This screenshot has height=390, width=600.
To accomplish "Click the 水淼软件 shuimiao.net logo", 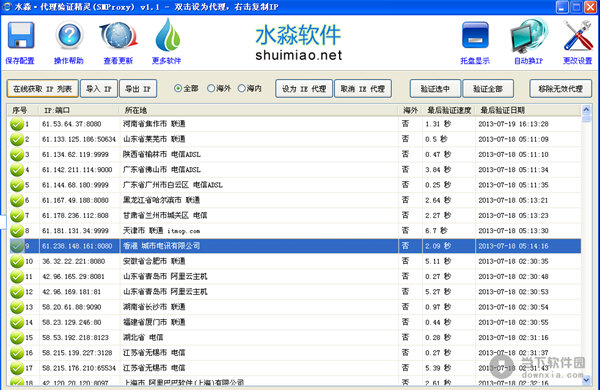I will click(x=298, y=42).
